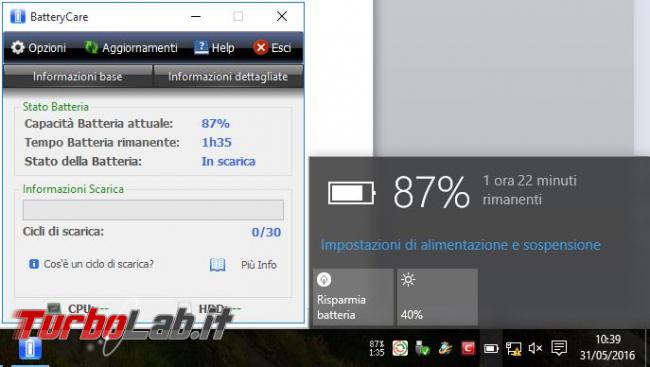Toggle Risparmia batteria tile
The width and height of the screenshot is (650, 367).
pos(353,297)
